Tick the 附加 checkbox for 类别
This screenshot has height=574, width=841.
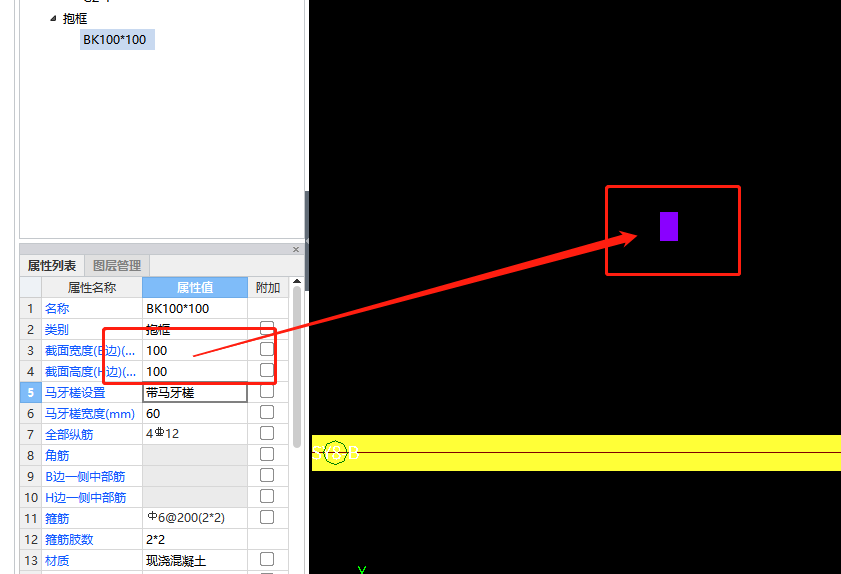[267, 328]
